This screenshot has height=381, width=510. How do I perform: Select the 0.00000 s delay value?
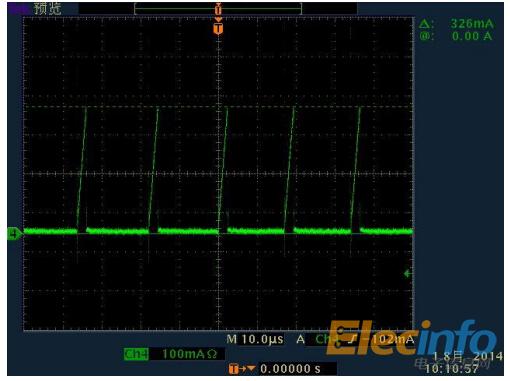[x=290, y=369]
